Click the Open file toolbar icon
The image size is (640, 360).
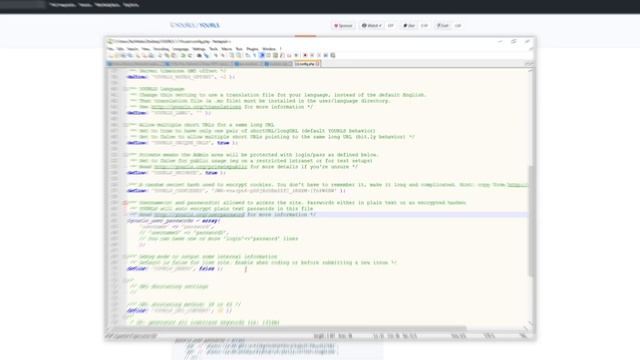click(117, 55)
